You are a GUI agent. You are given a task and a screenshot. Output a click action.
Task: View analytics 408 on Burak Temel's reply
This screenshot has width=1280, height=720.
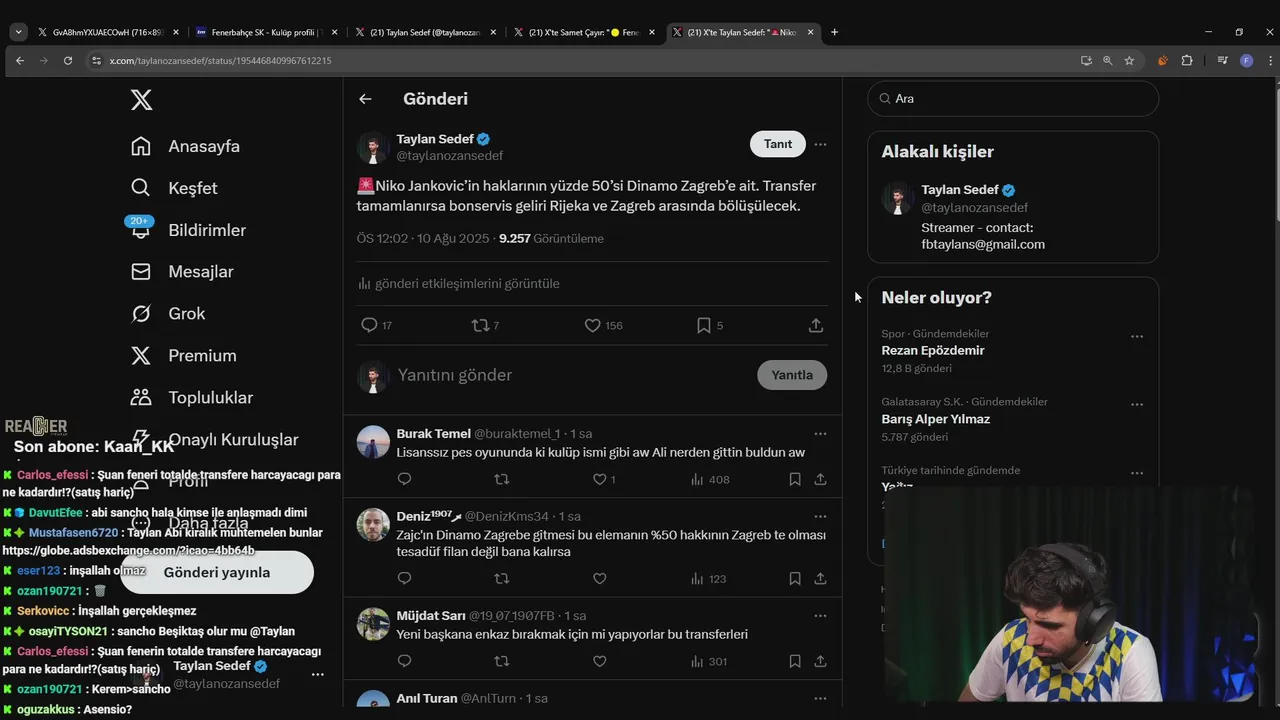(710, 479)
